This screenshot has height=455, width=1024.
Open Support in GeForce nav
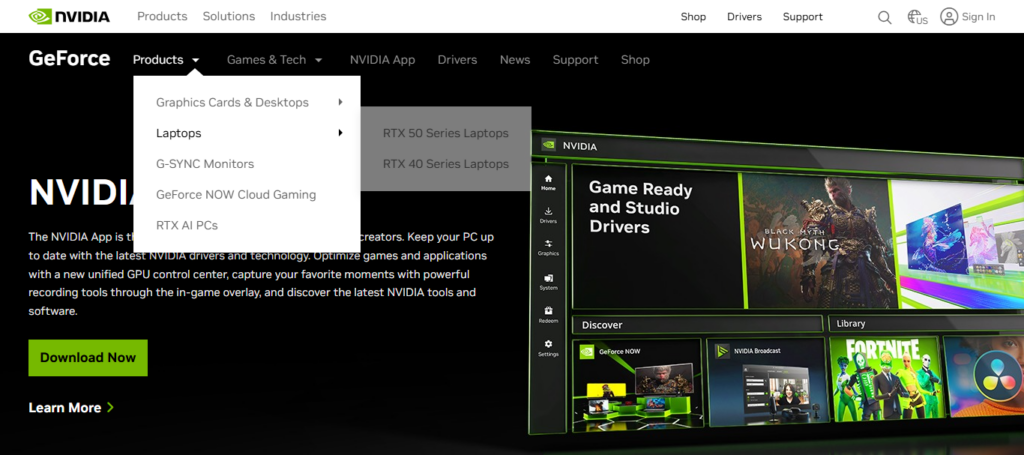(575, 59)
